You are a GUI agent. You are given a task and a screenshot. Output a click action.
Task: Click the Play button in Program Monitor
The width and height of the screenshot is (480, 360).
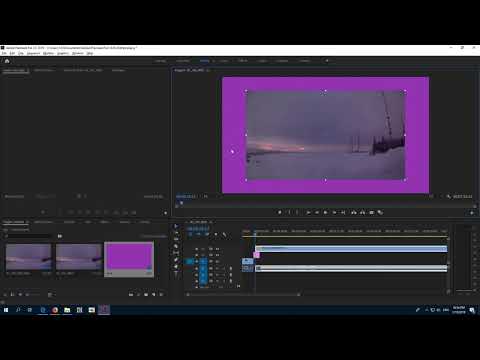pos(326,212)
